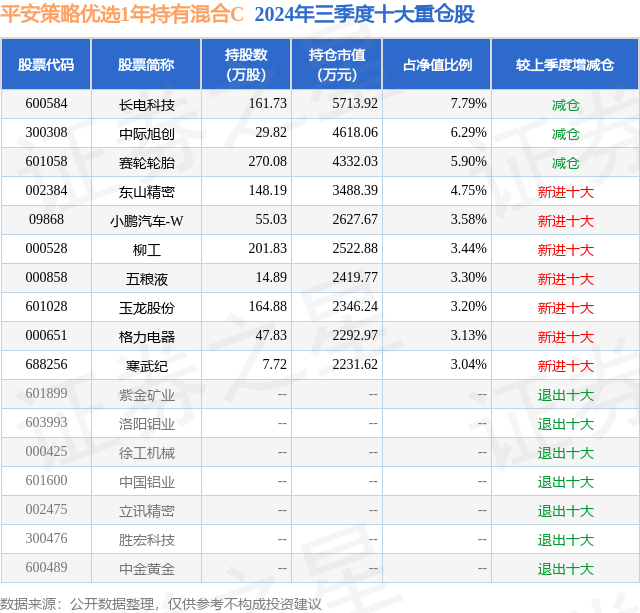Select the 徐工机械 stock name
640x613 pixels.
tap(147, 453)
